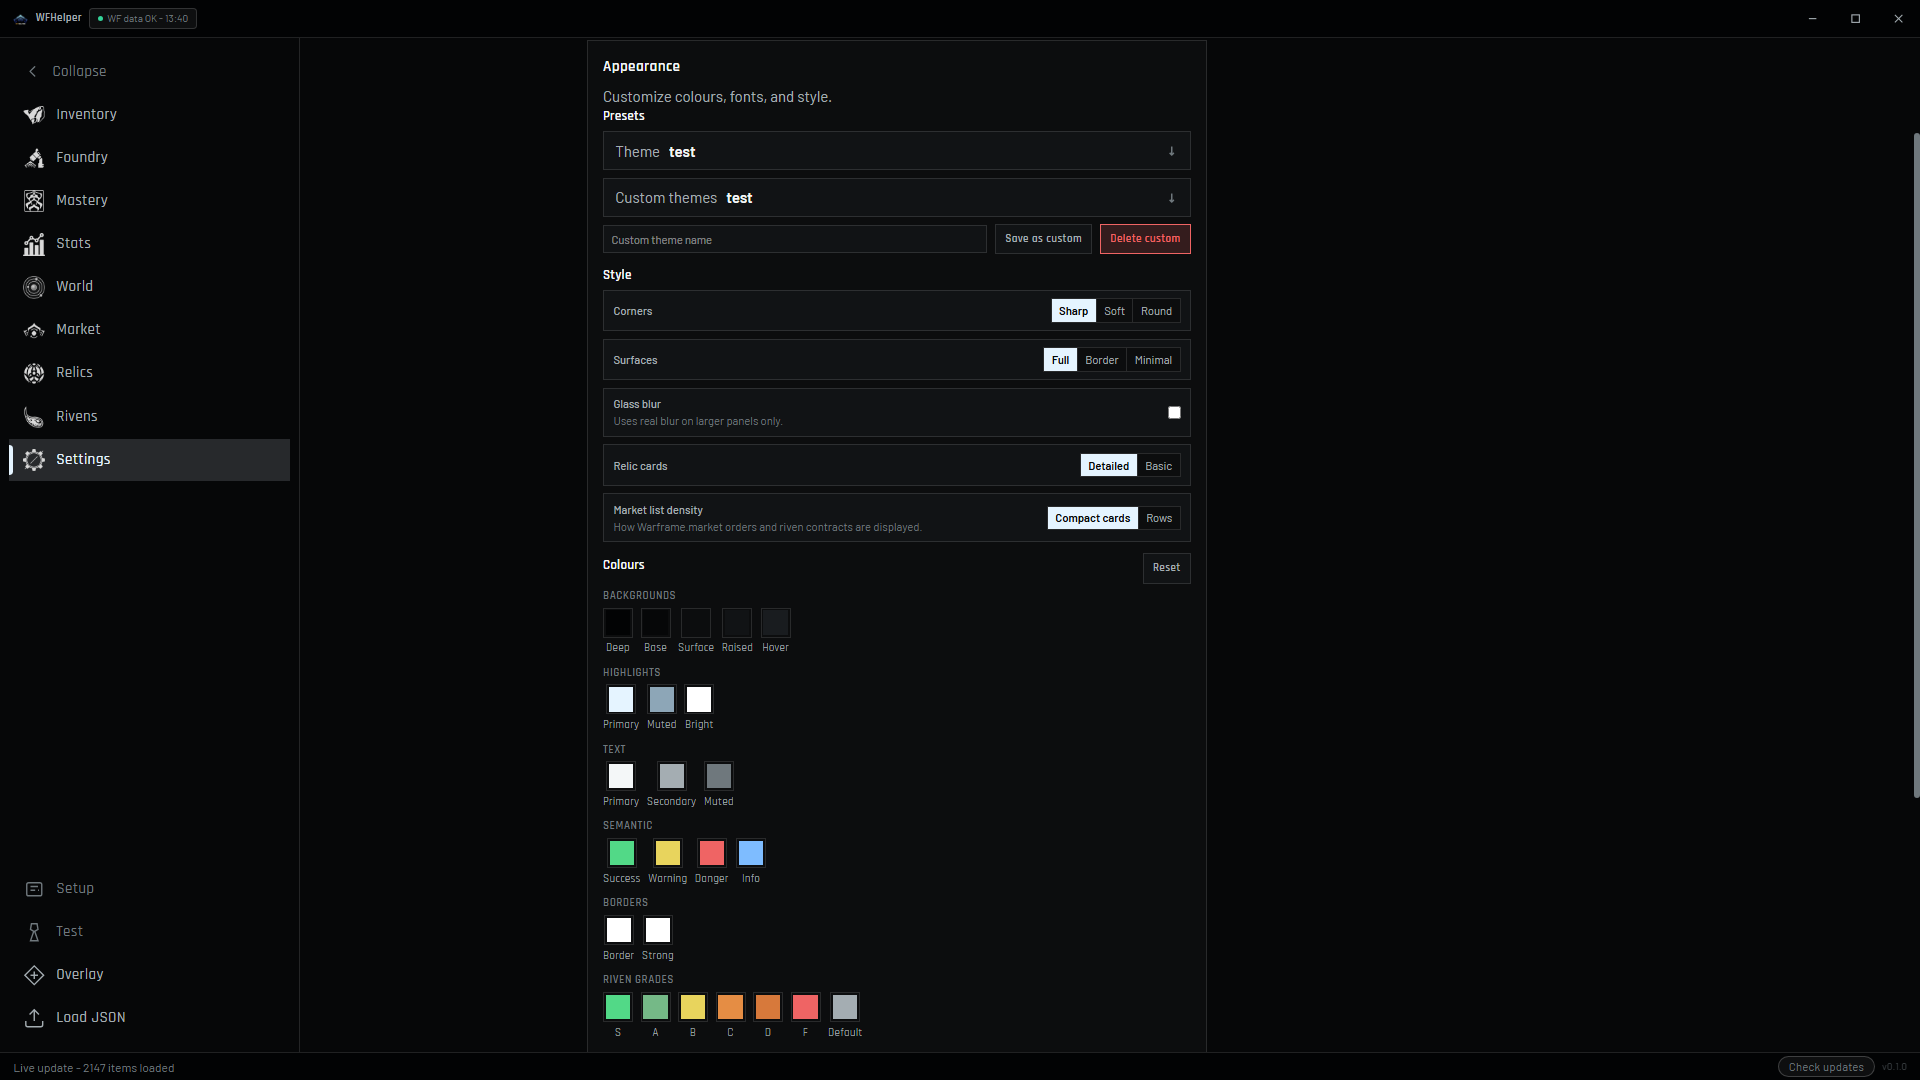
Task: Select Compact cards for market density
Action: click(x=1092, y=518)
